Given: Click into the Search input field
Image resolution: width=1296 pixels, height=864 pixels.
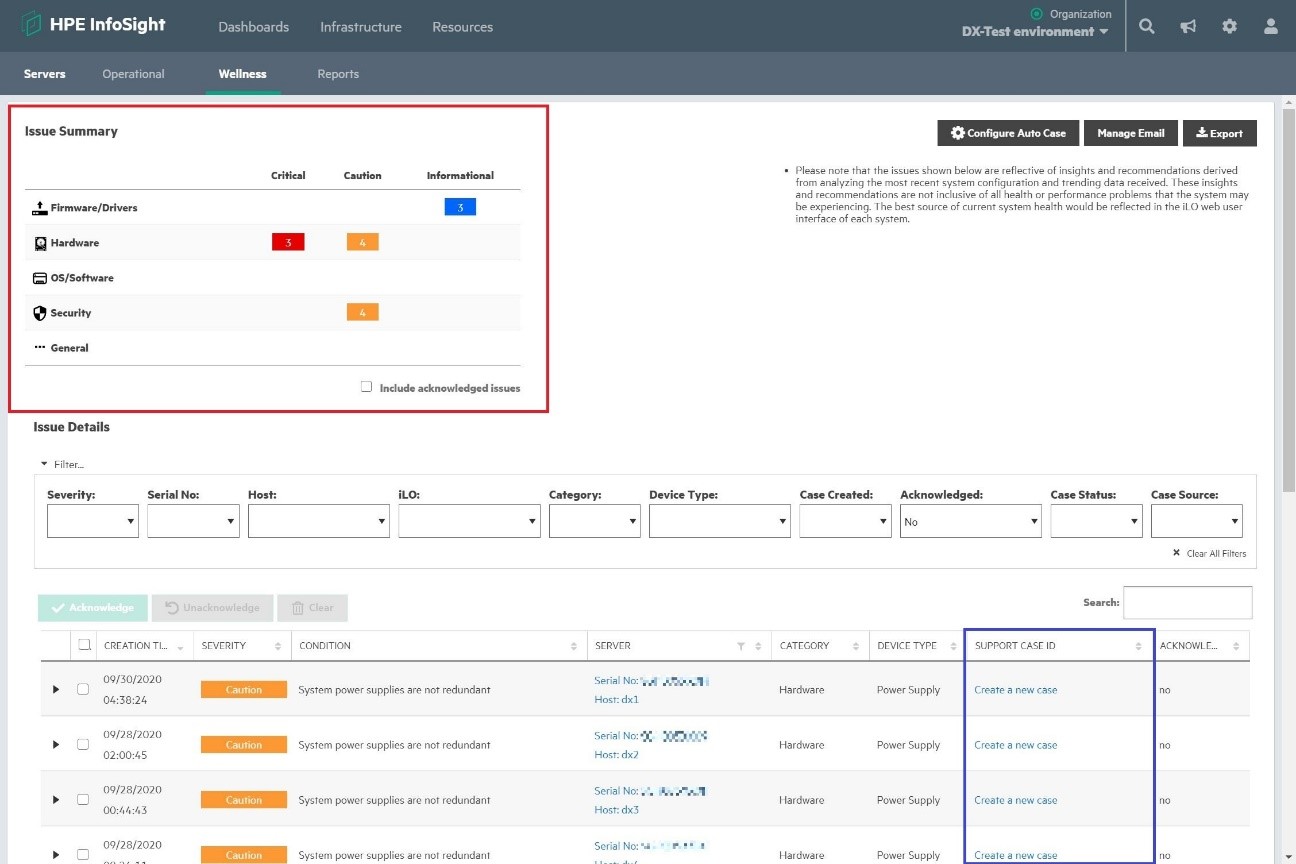Looking at the screenshot, I should point(1187,602).
